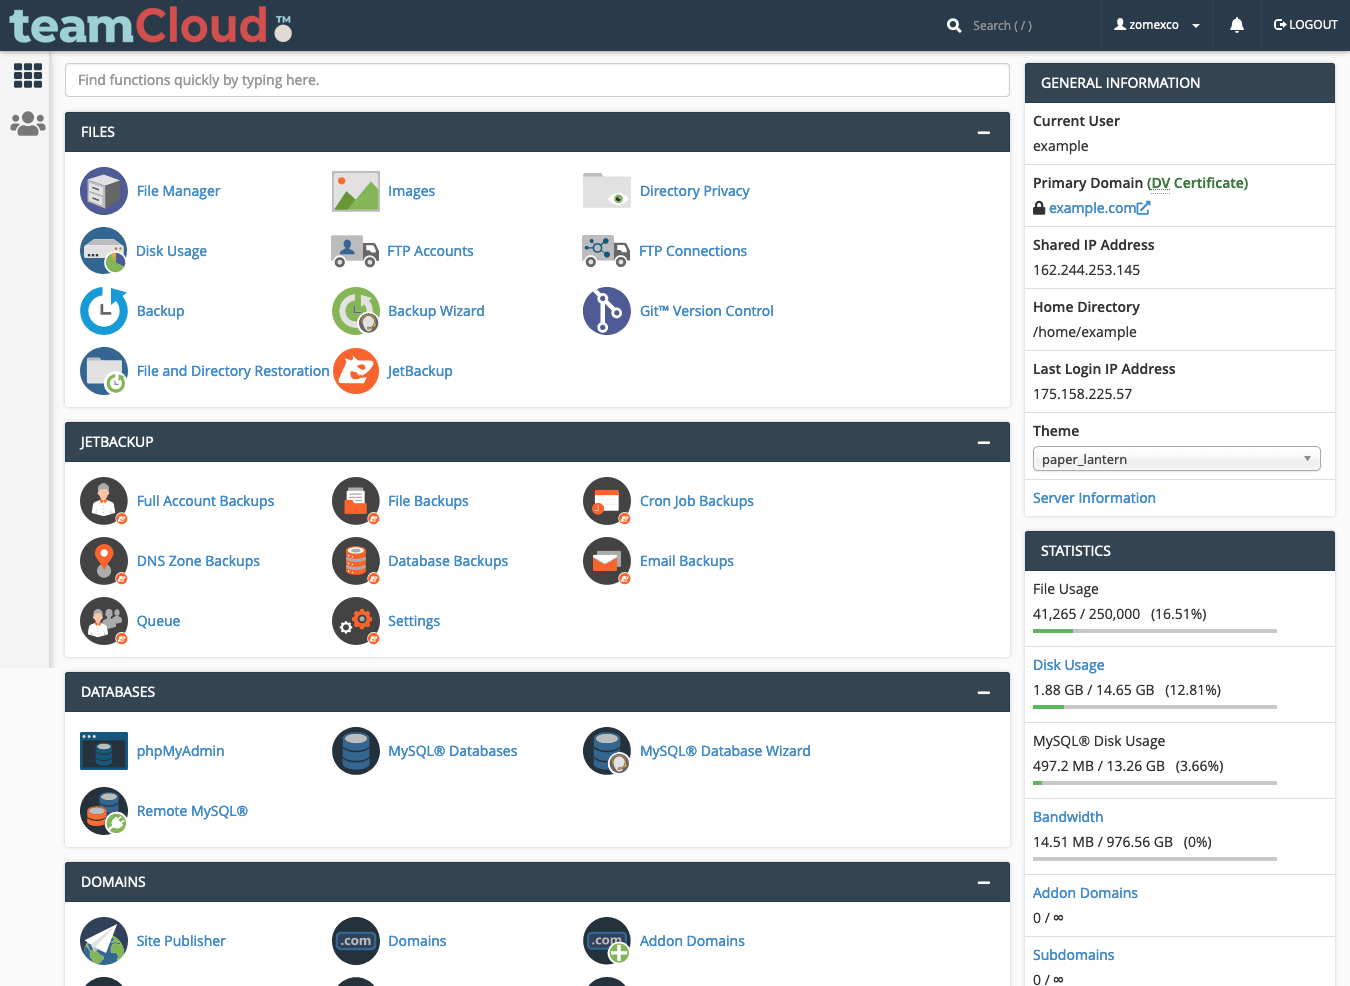Click the Subdomains statistics link
Image resolution: width=1350 pixels, height=986 pixels.
pyautogui.click(x=1073, y=955)
